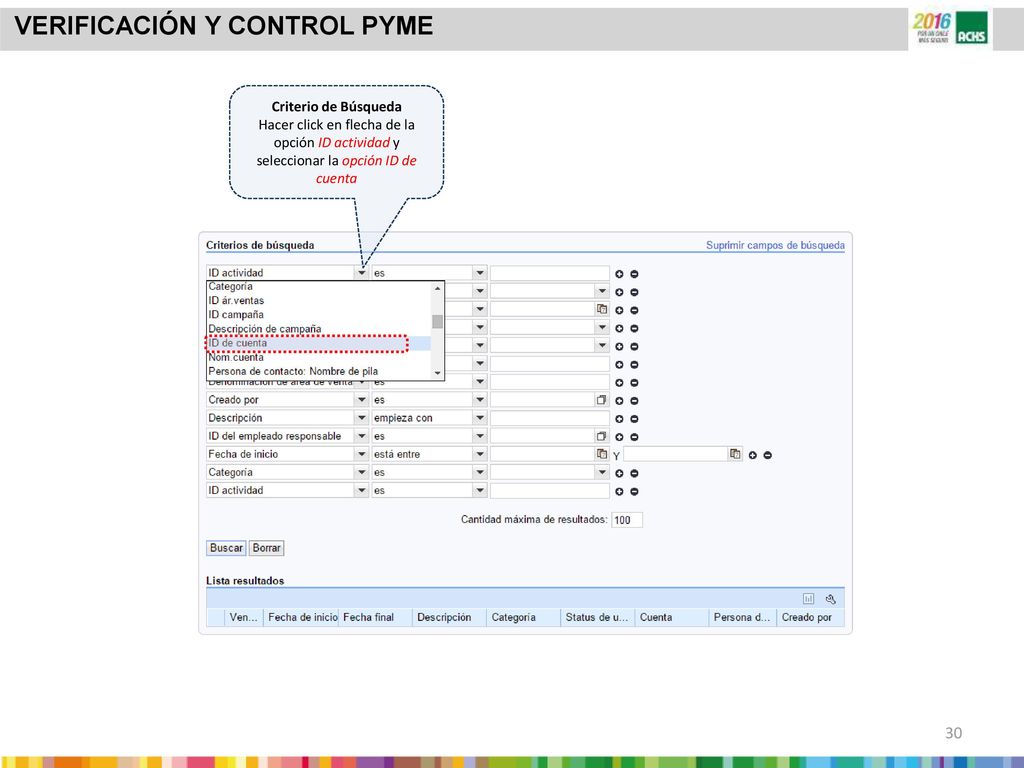Click the Status de u... column header
This screenshot has width=1024, height=768.
click(x=598, y=617)
